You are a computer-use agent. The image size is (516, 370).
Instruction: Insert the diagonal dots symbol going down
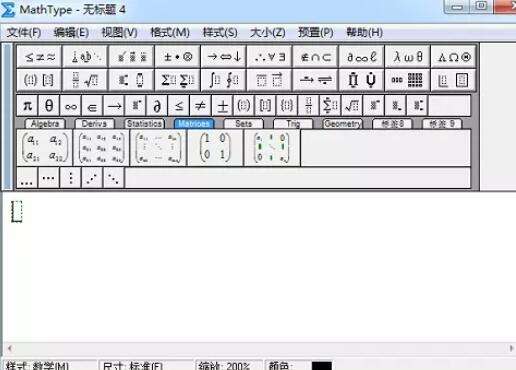click(x=113, y=178)
